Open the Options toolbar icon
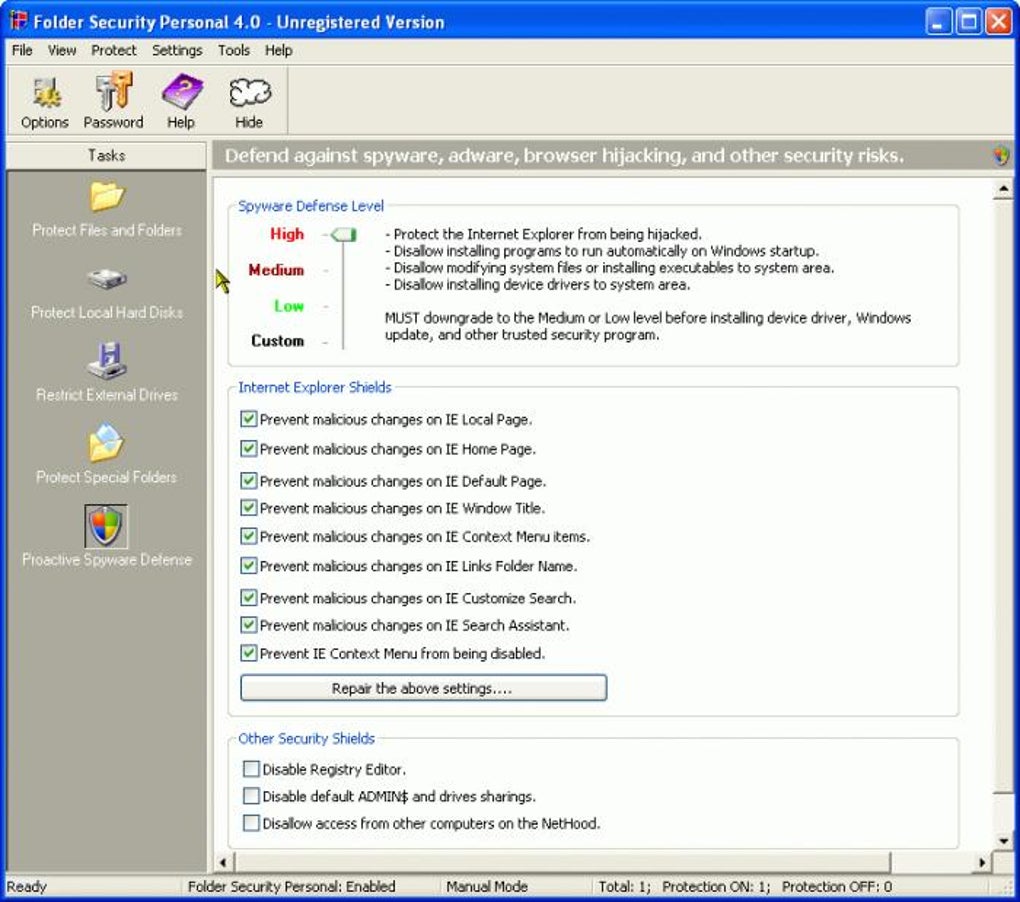 coord(45,92)
